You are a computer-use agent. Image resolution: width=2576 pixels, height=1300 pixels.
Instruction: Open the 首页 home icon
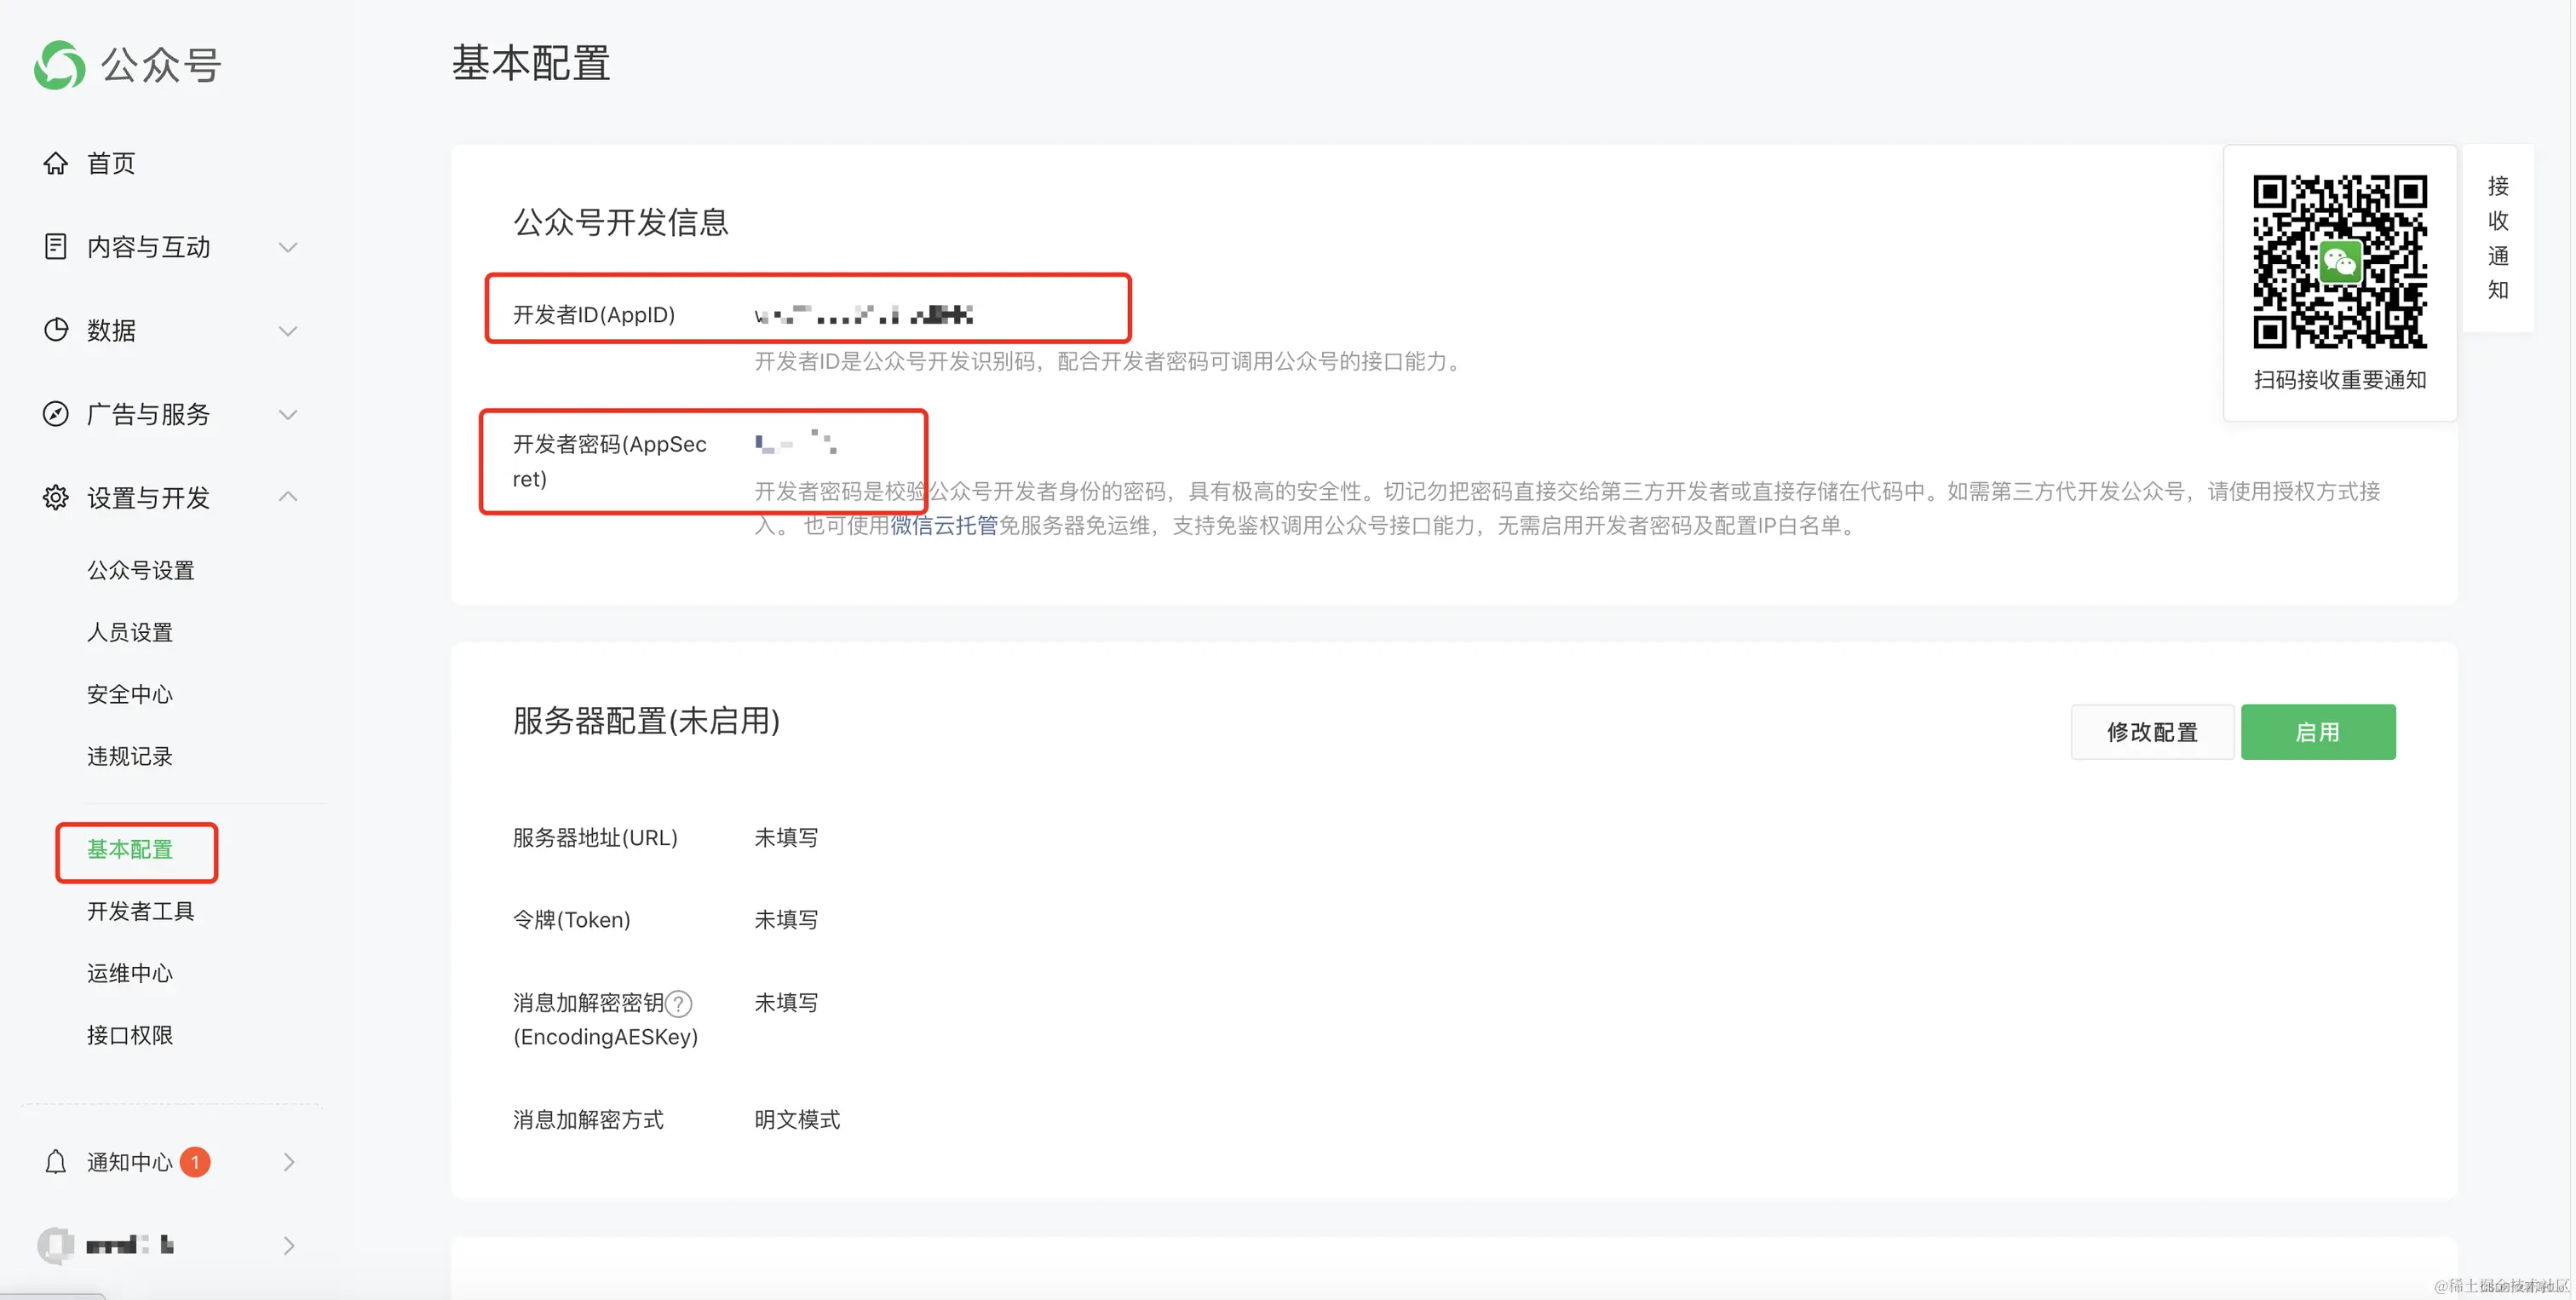point(57,163)
